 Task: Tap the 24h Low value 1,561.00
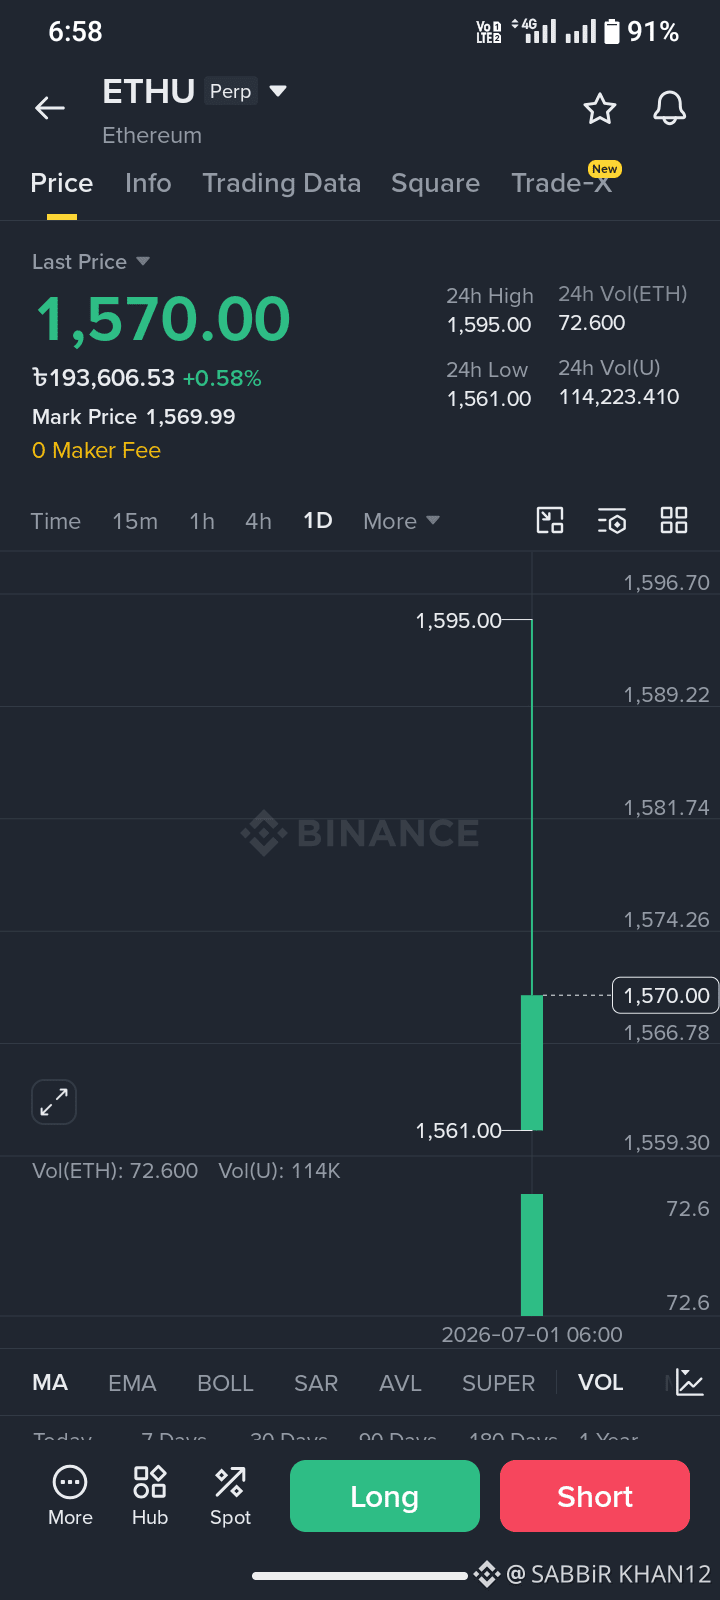[489, 399]
